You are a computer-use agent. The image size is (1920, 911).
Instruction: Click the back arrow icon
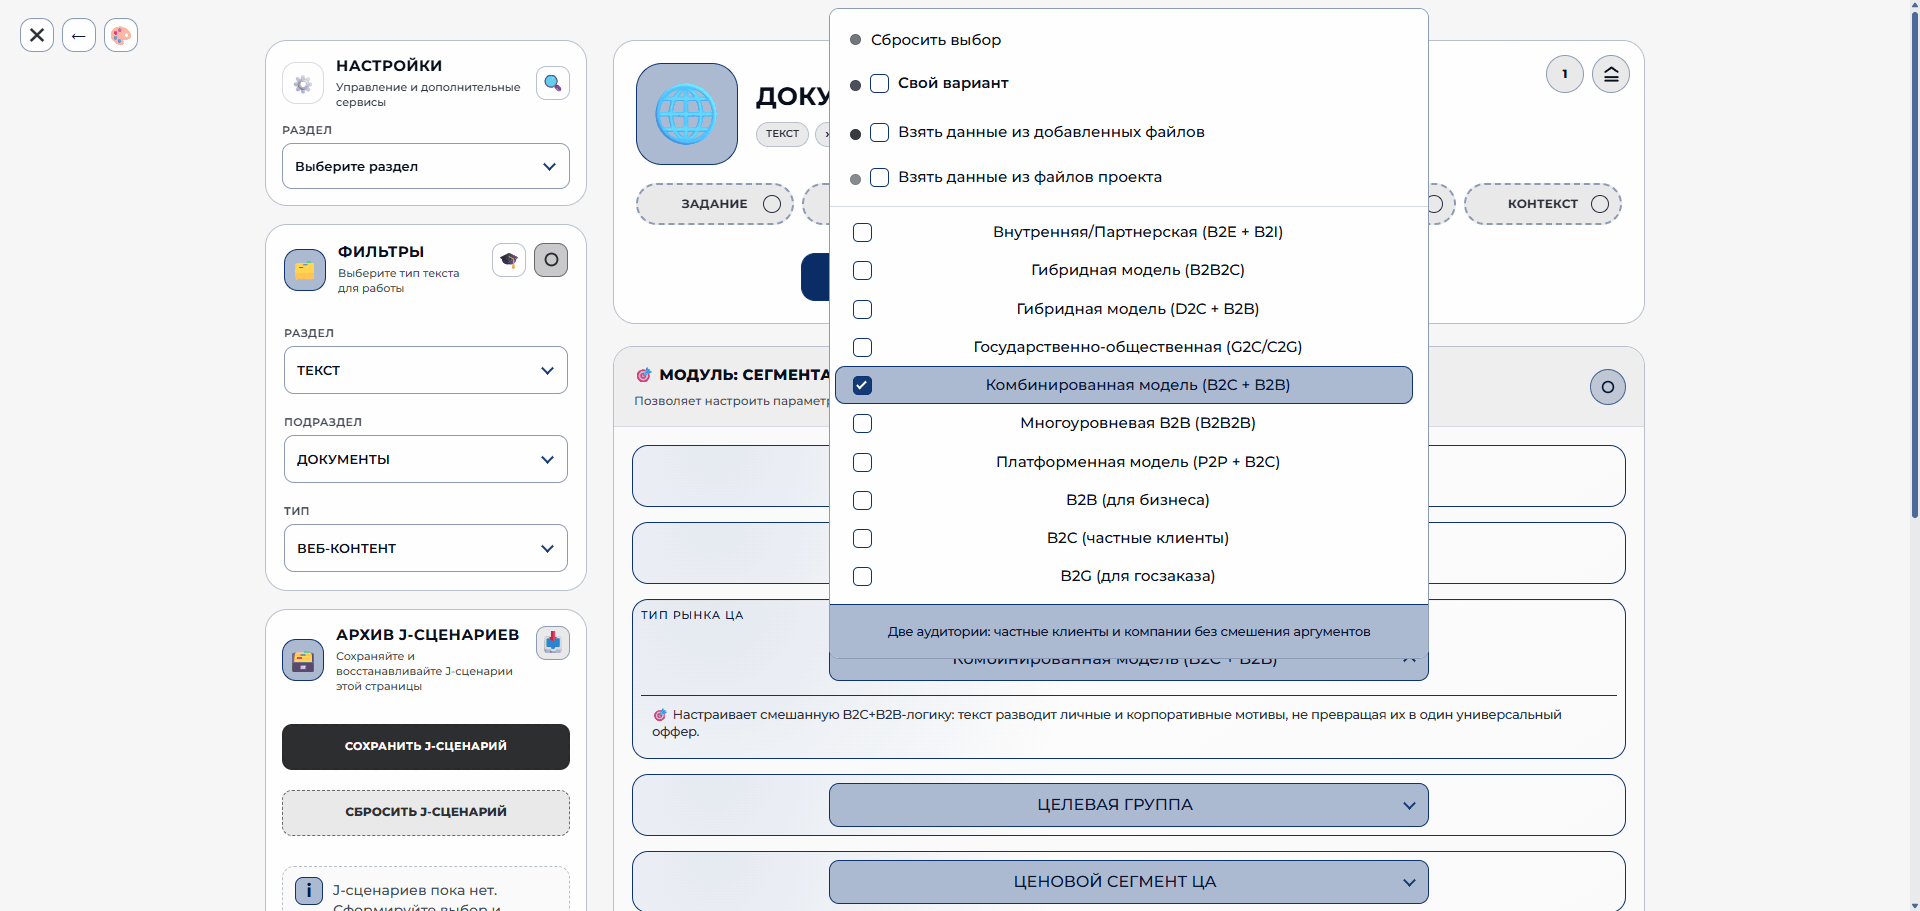79,35
